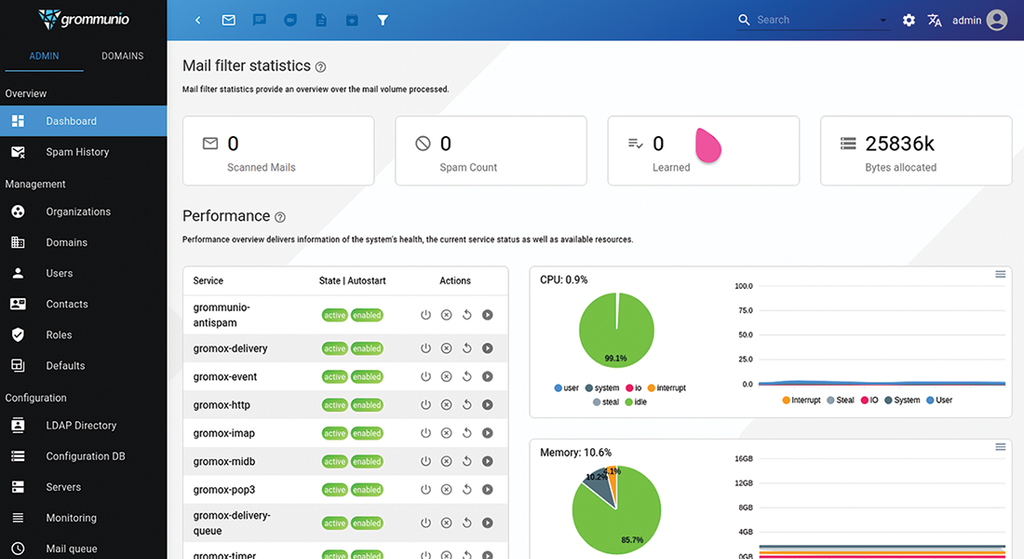Click the Spam Count statistics card

click(491, 151)
